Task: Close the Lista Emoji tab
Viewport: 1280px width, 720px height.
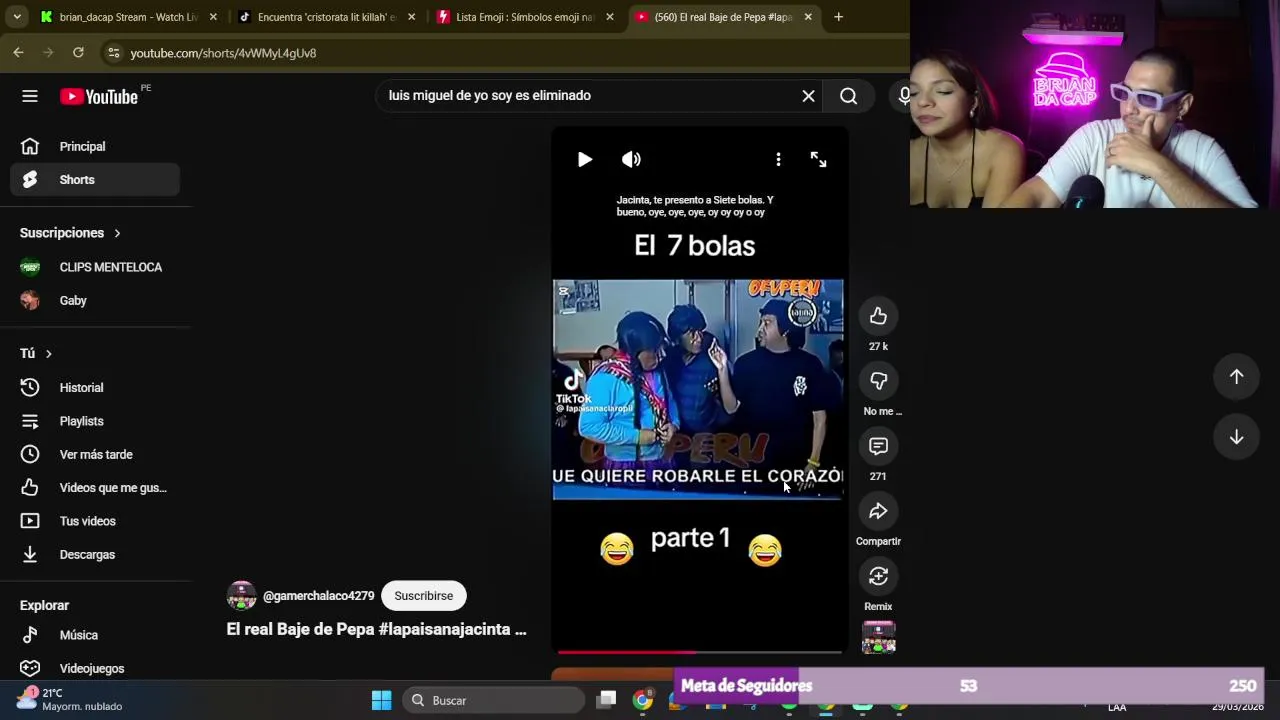Action: (609, 17)
